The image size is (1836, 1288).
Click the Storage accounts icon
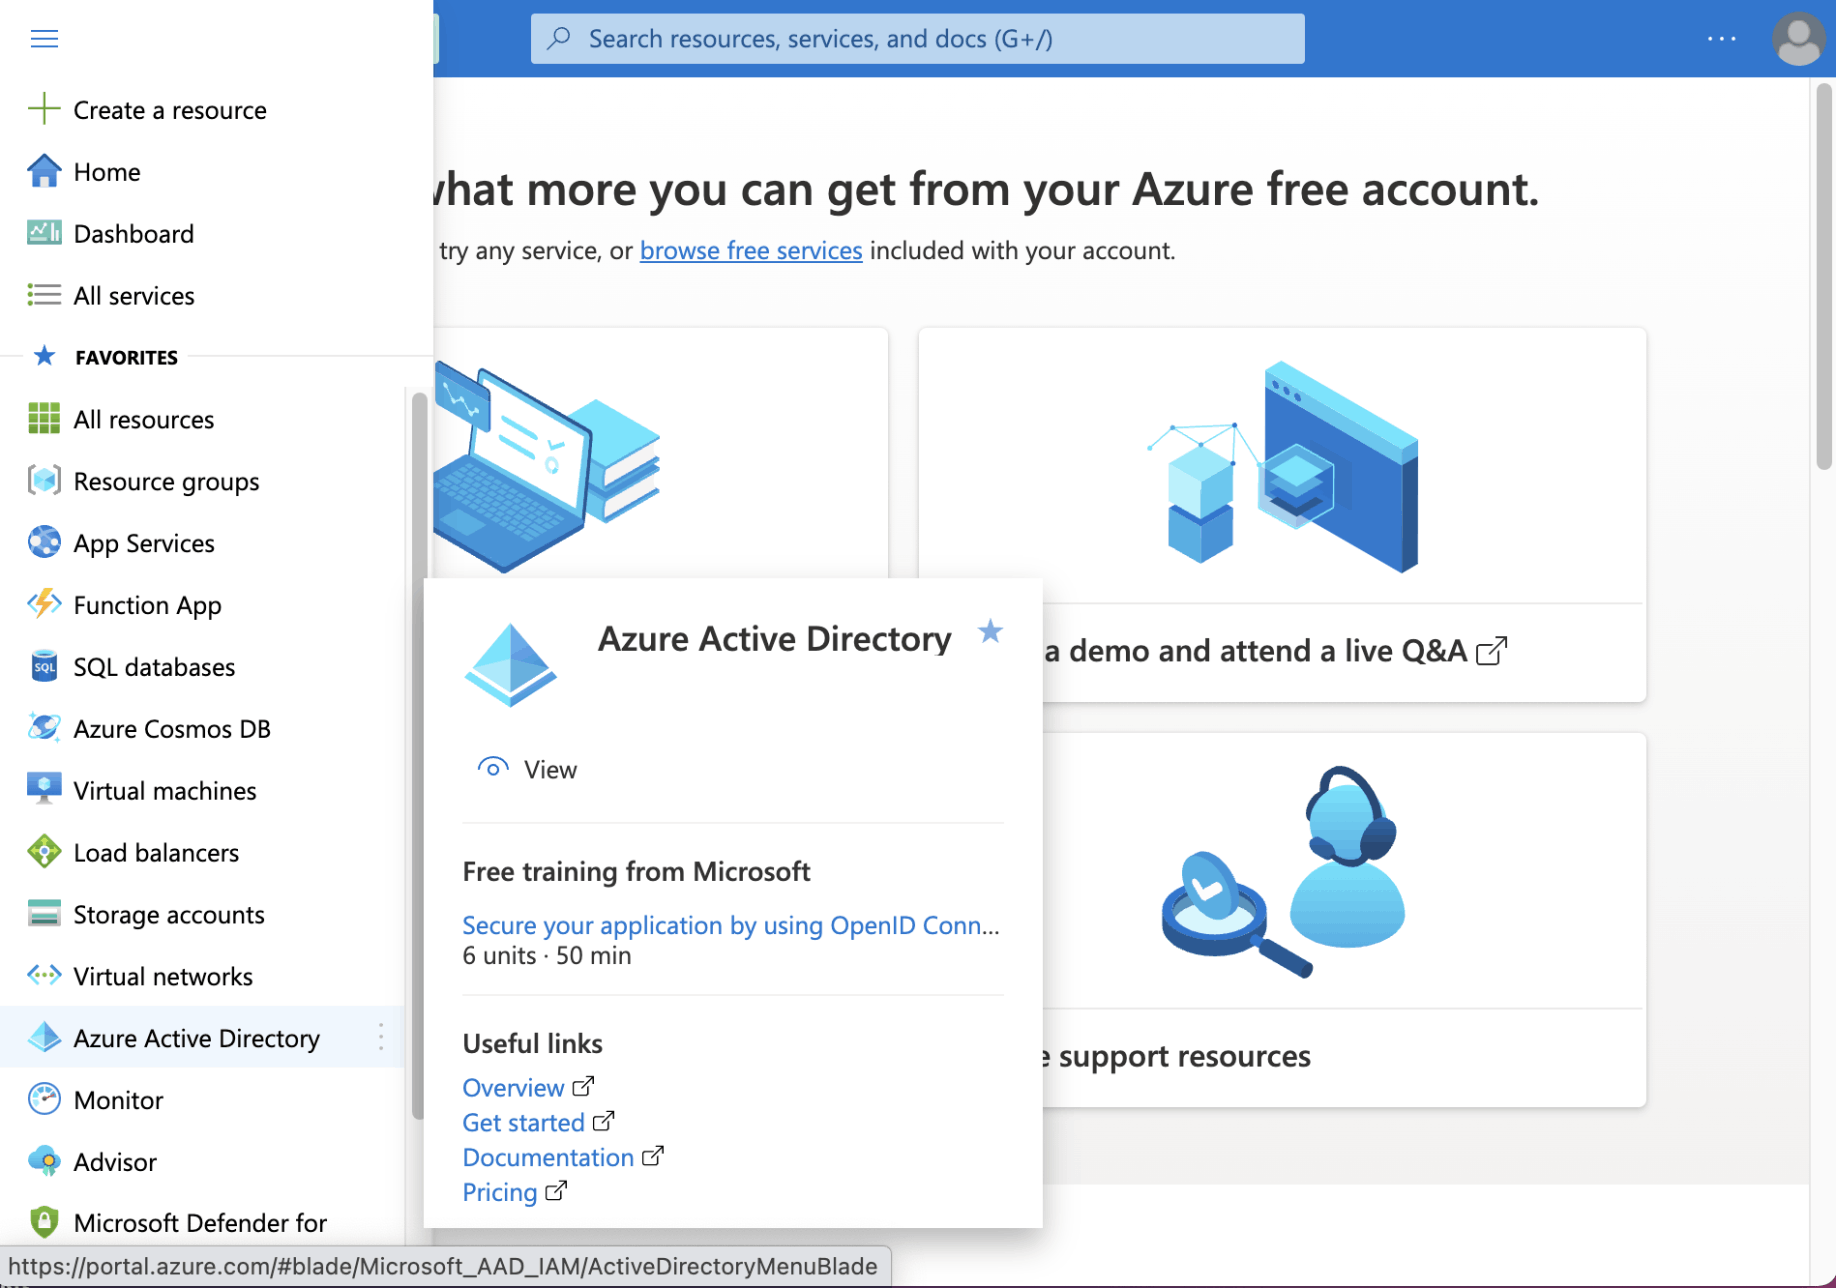44,914
